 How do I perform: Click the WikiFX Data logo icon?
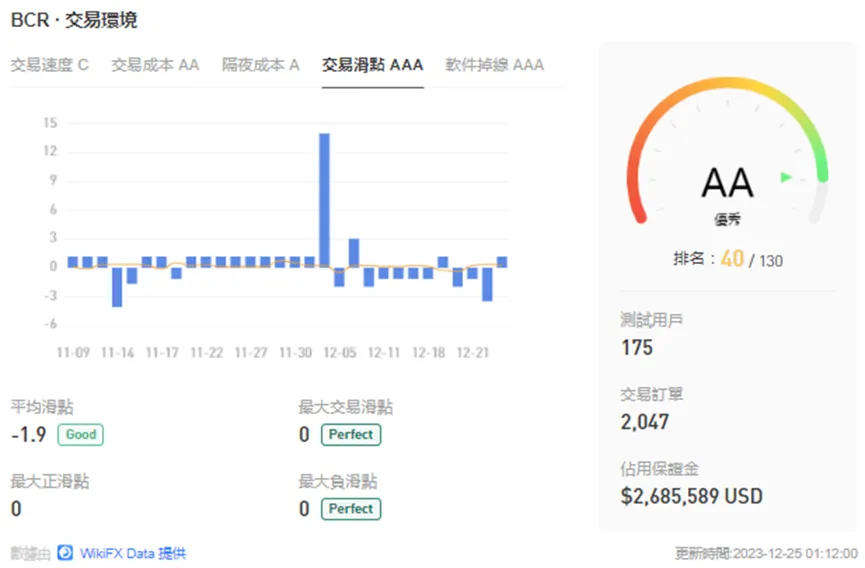(65, 553)
